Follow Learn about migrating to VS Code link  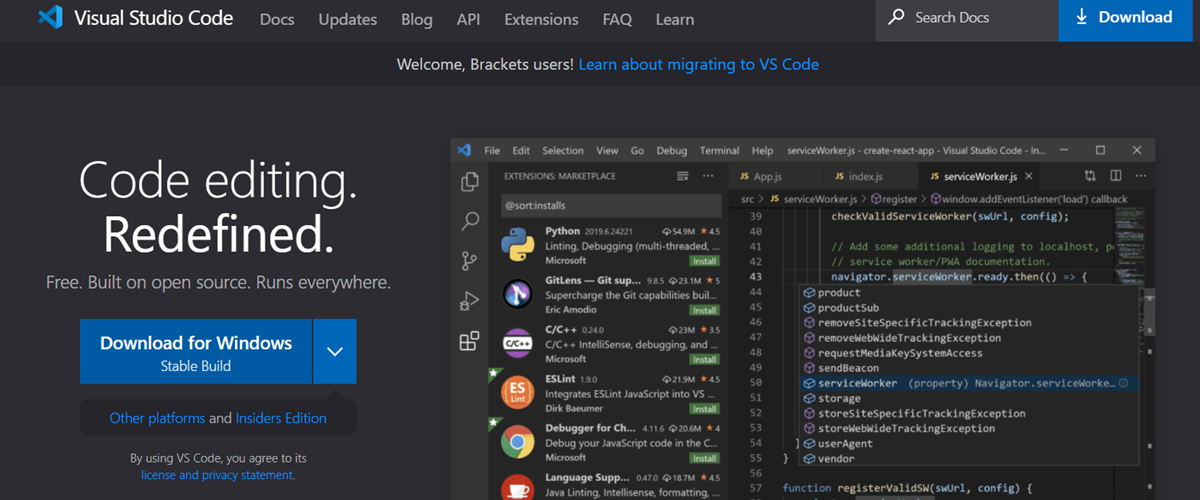[698, 64]
